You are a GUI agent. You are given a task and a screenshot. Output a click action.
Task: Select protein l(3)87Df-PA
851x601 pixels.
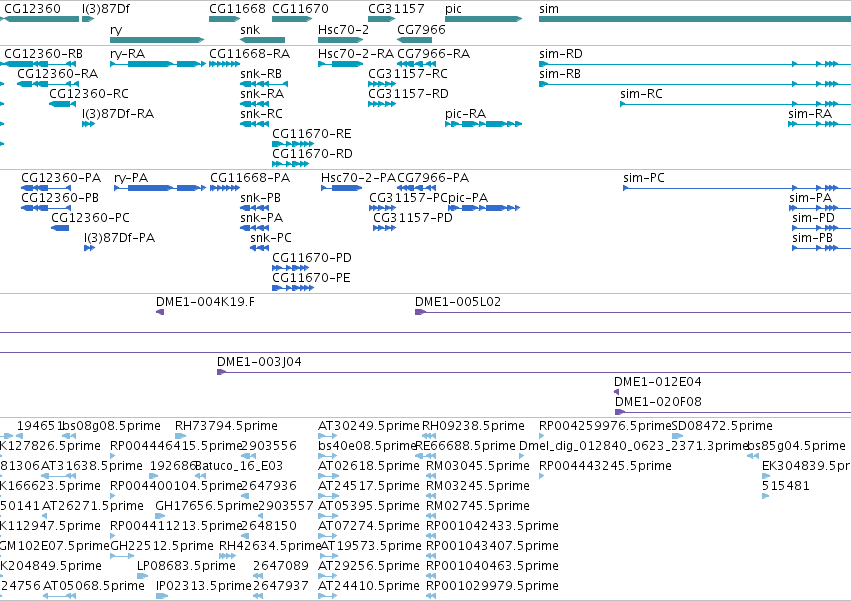(x=119, y=238)
